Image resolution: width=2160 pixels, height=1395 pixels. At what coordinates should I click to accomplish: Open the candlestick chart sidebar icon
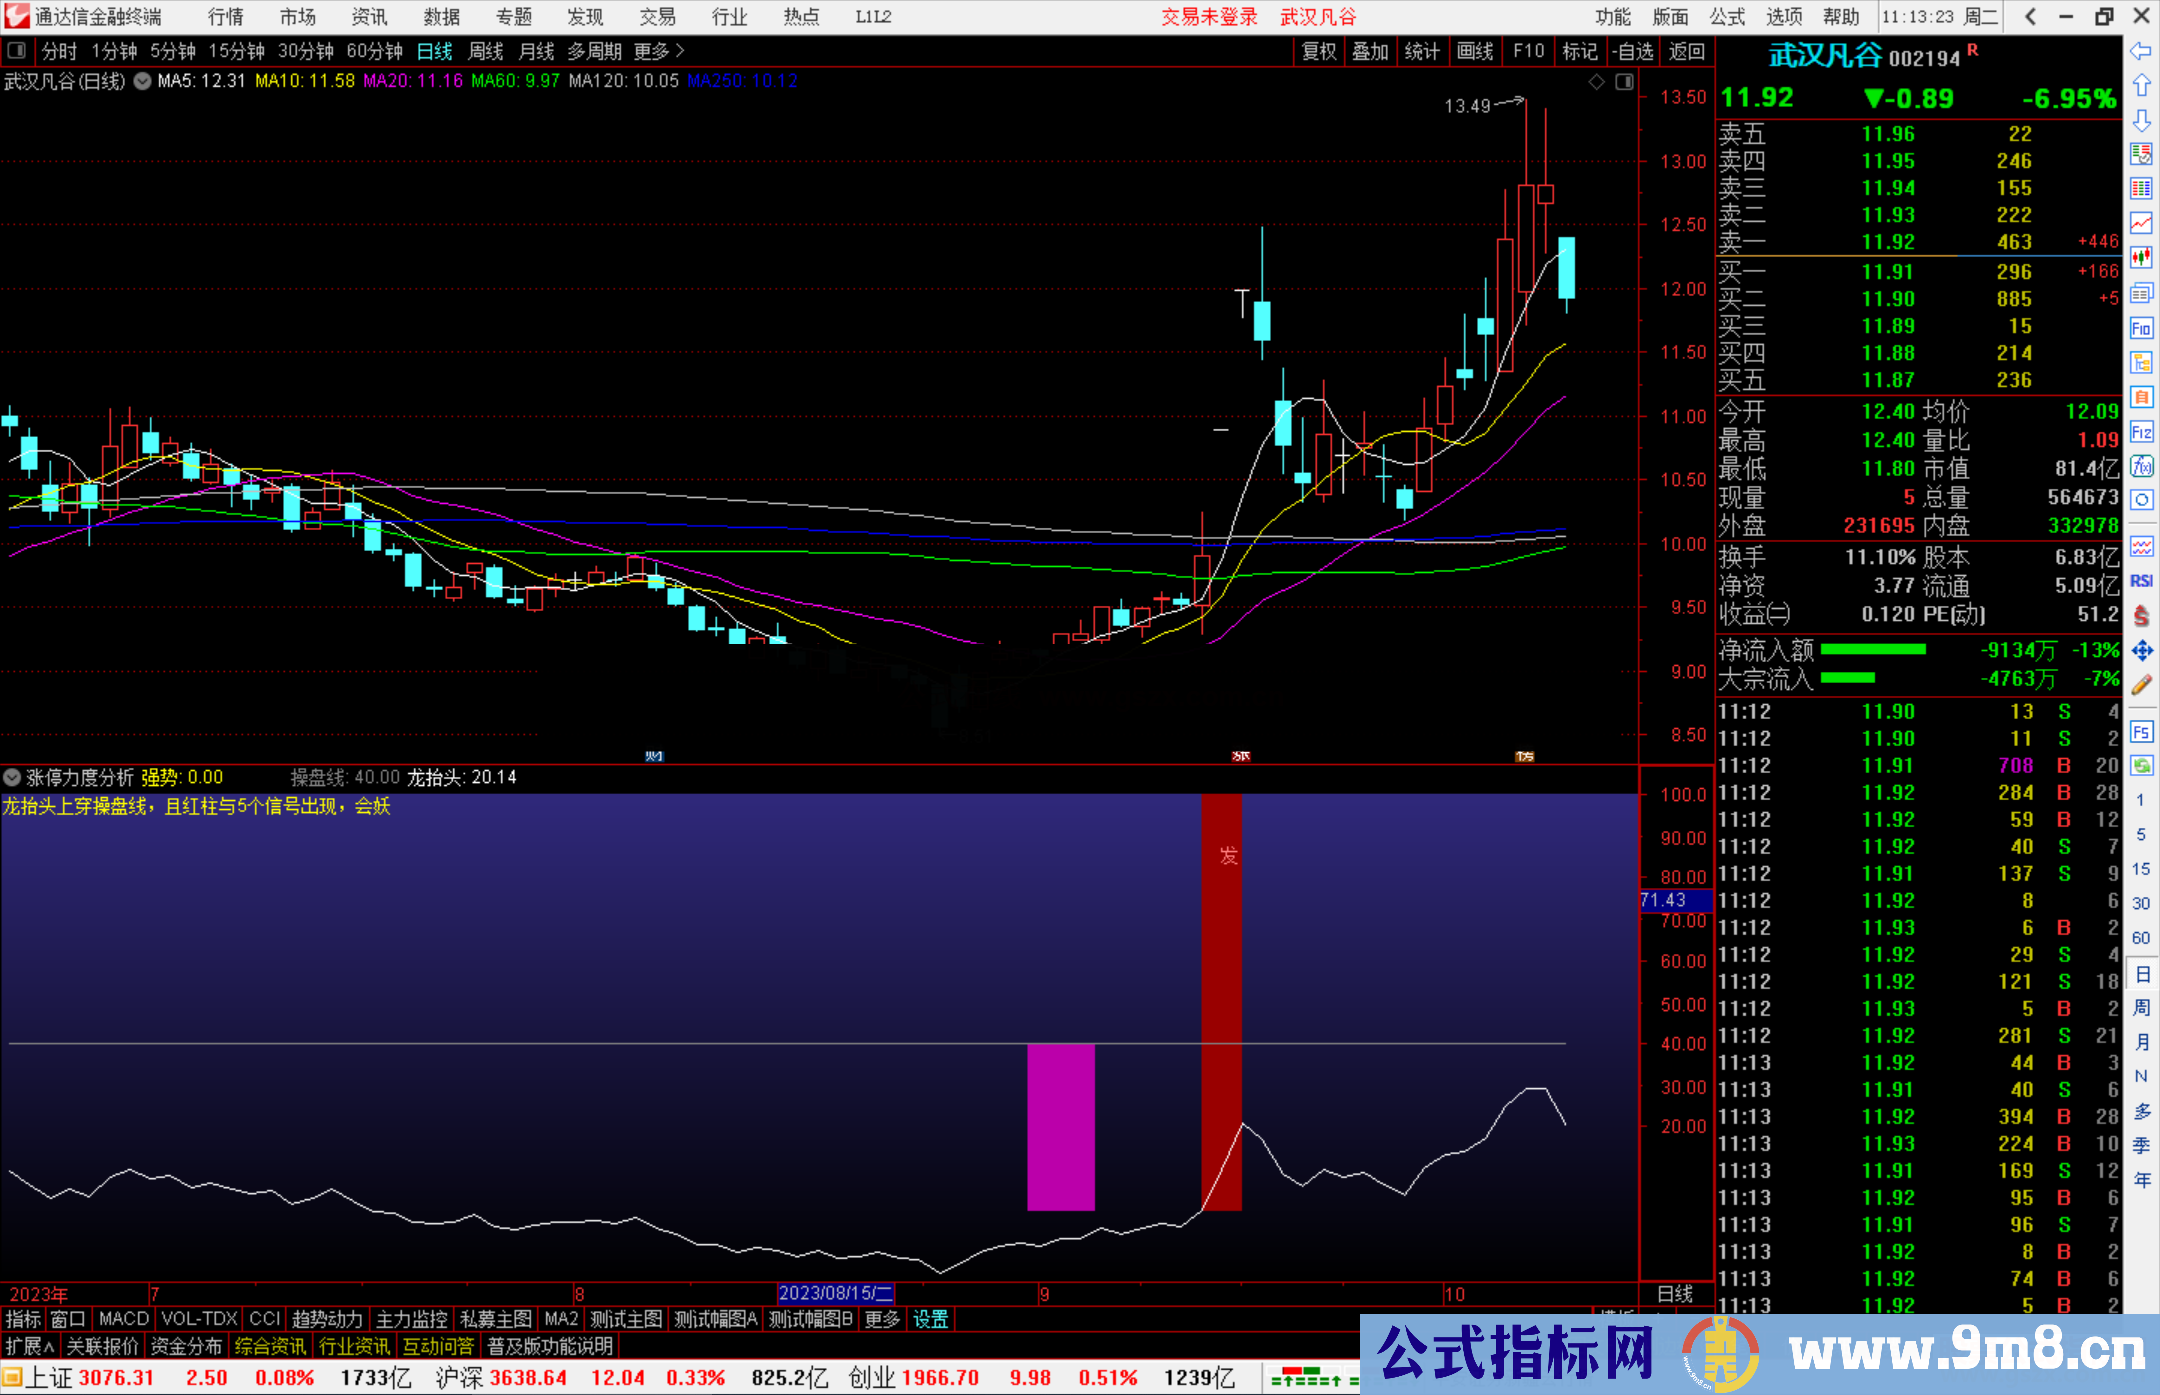pyautogui.click(x=2141, y=258)
